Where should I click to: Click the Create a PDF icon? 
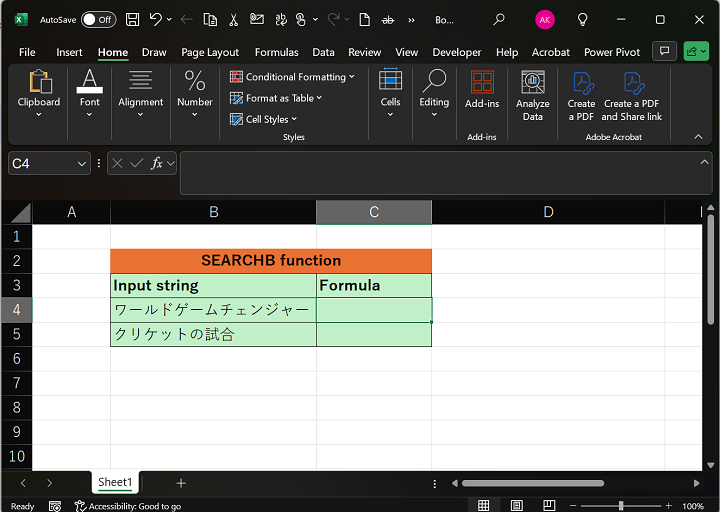pos(581,96)
